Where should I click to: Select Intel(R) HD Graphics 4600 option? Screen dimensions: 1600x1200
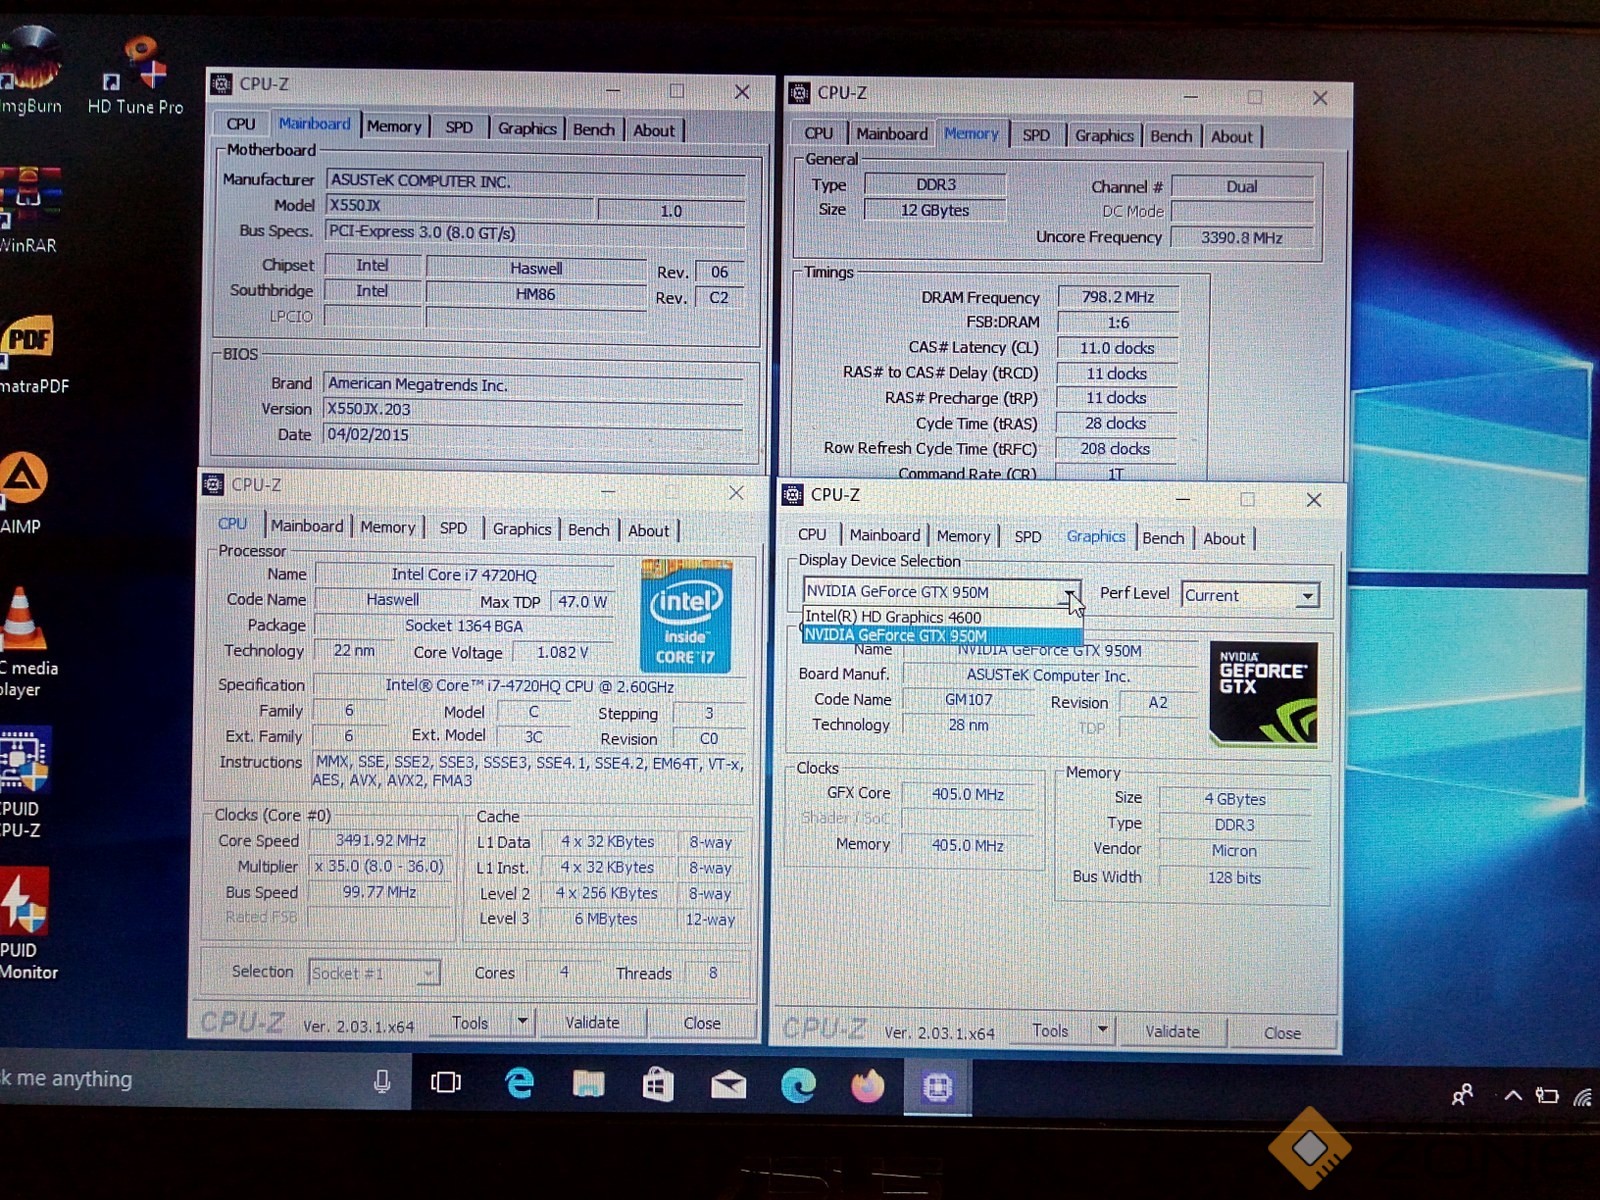[x=893, y=617]
